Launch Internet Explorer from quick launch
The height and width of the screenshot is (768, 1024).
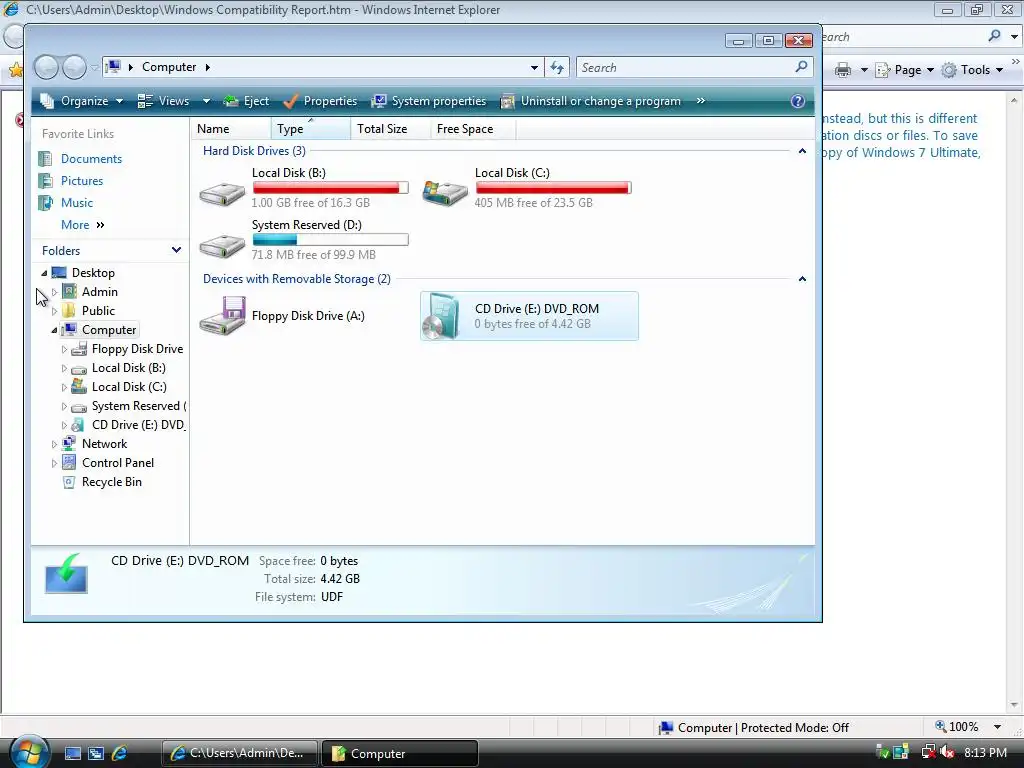tap(120, 753)
